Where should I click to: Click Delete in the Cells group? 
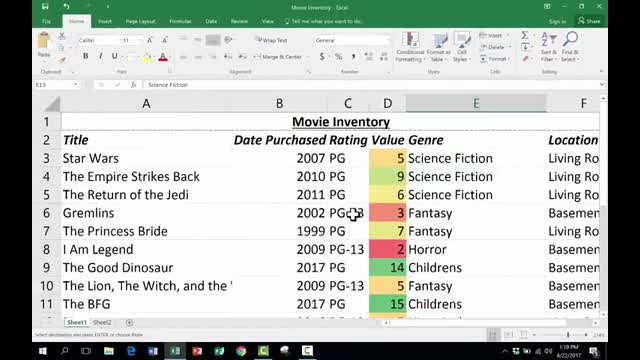coord(495,47)
